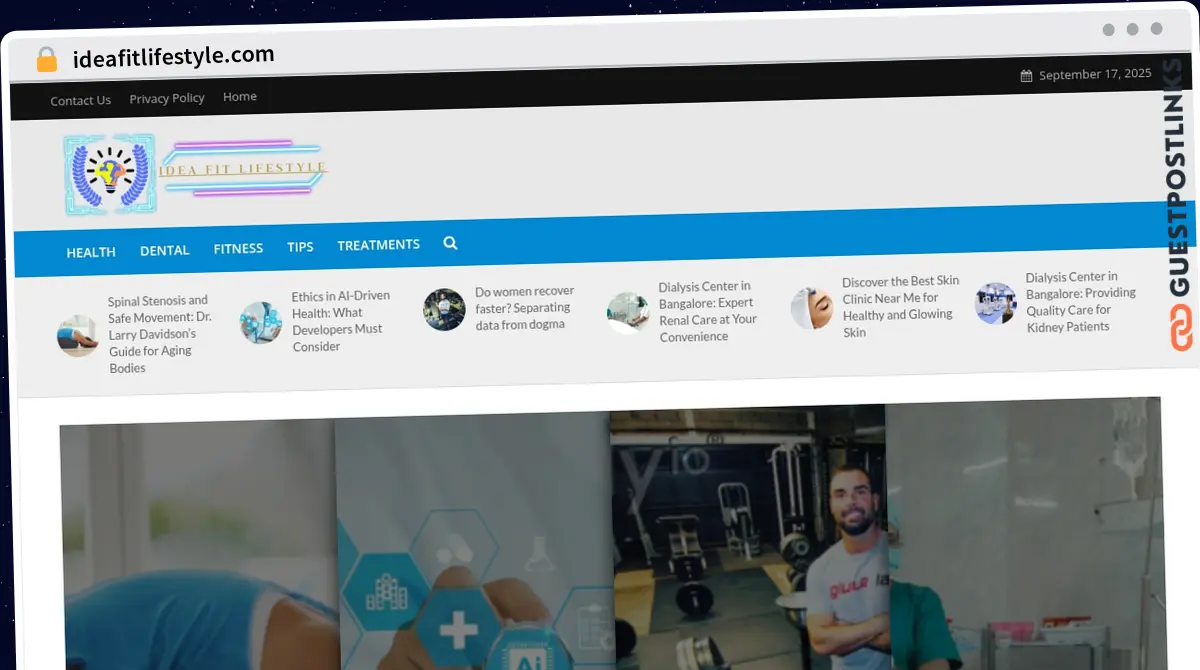Screen dimensions: 1200x670
Task: Click the September 17, 2025 date text
Action: coord(1095,75)
